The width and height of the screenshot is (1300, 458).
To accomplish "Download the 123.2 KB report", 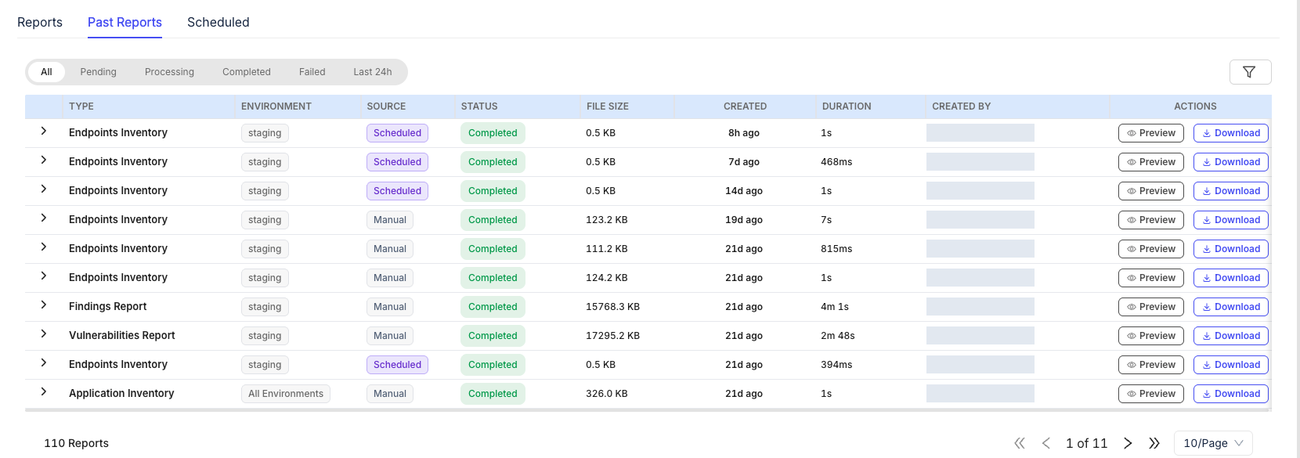I will coord(1231,220).
